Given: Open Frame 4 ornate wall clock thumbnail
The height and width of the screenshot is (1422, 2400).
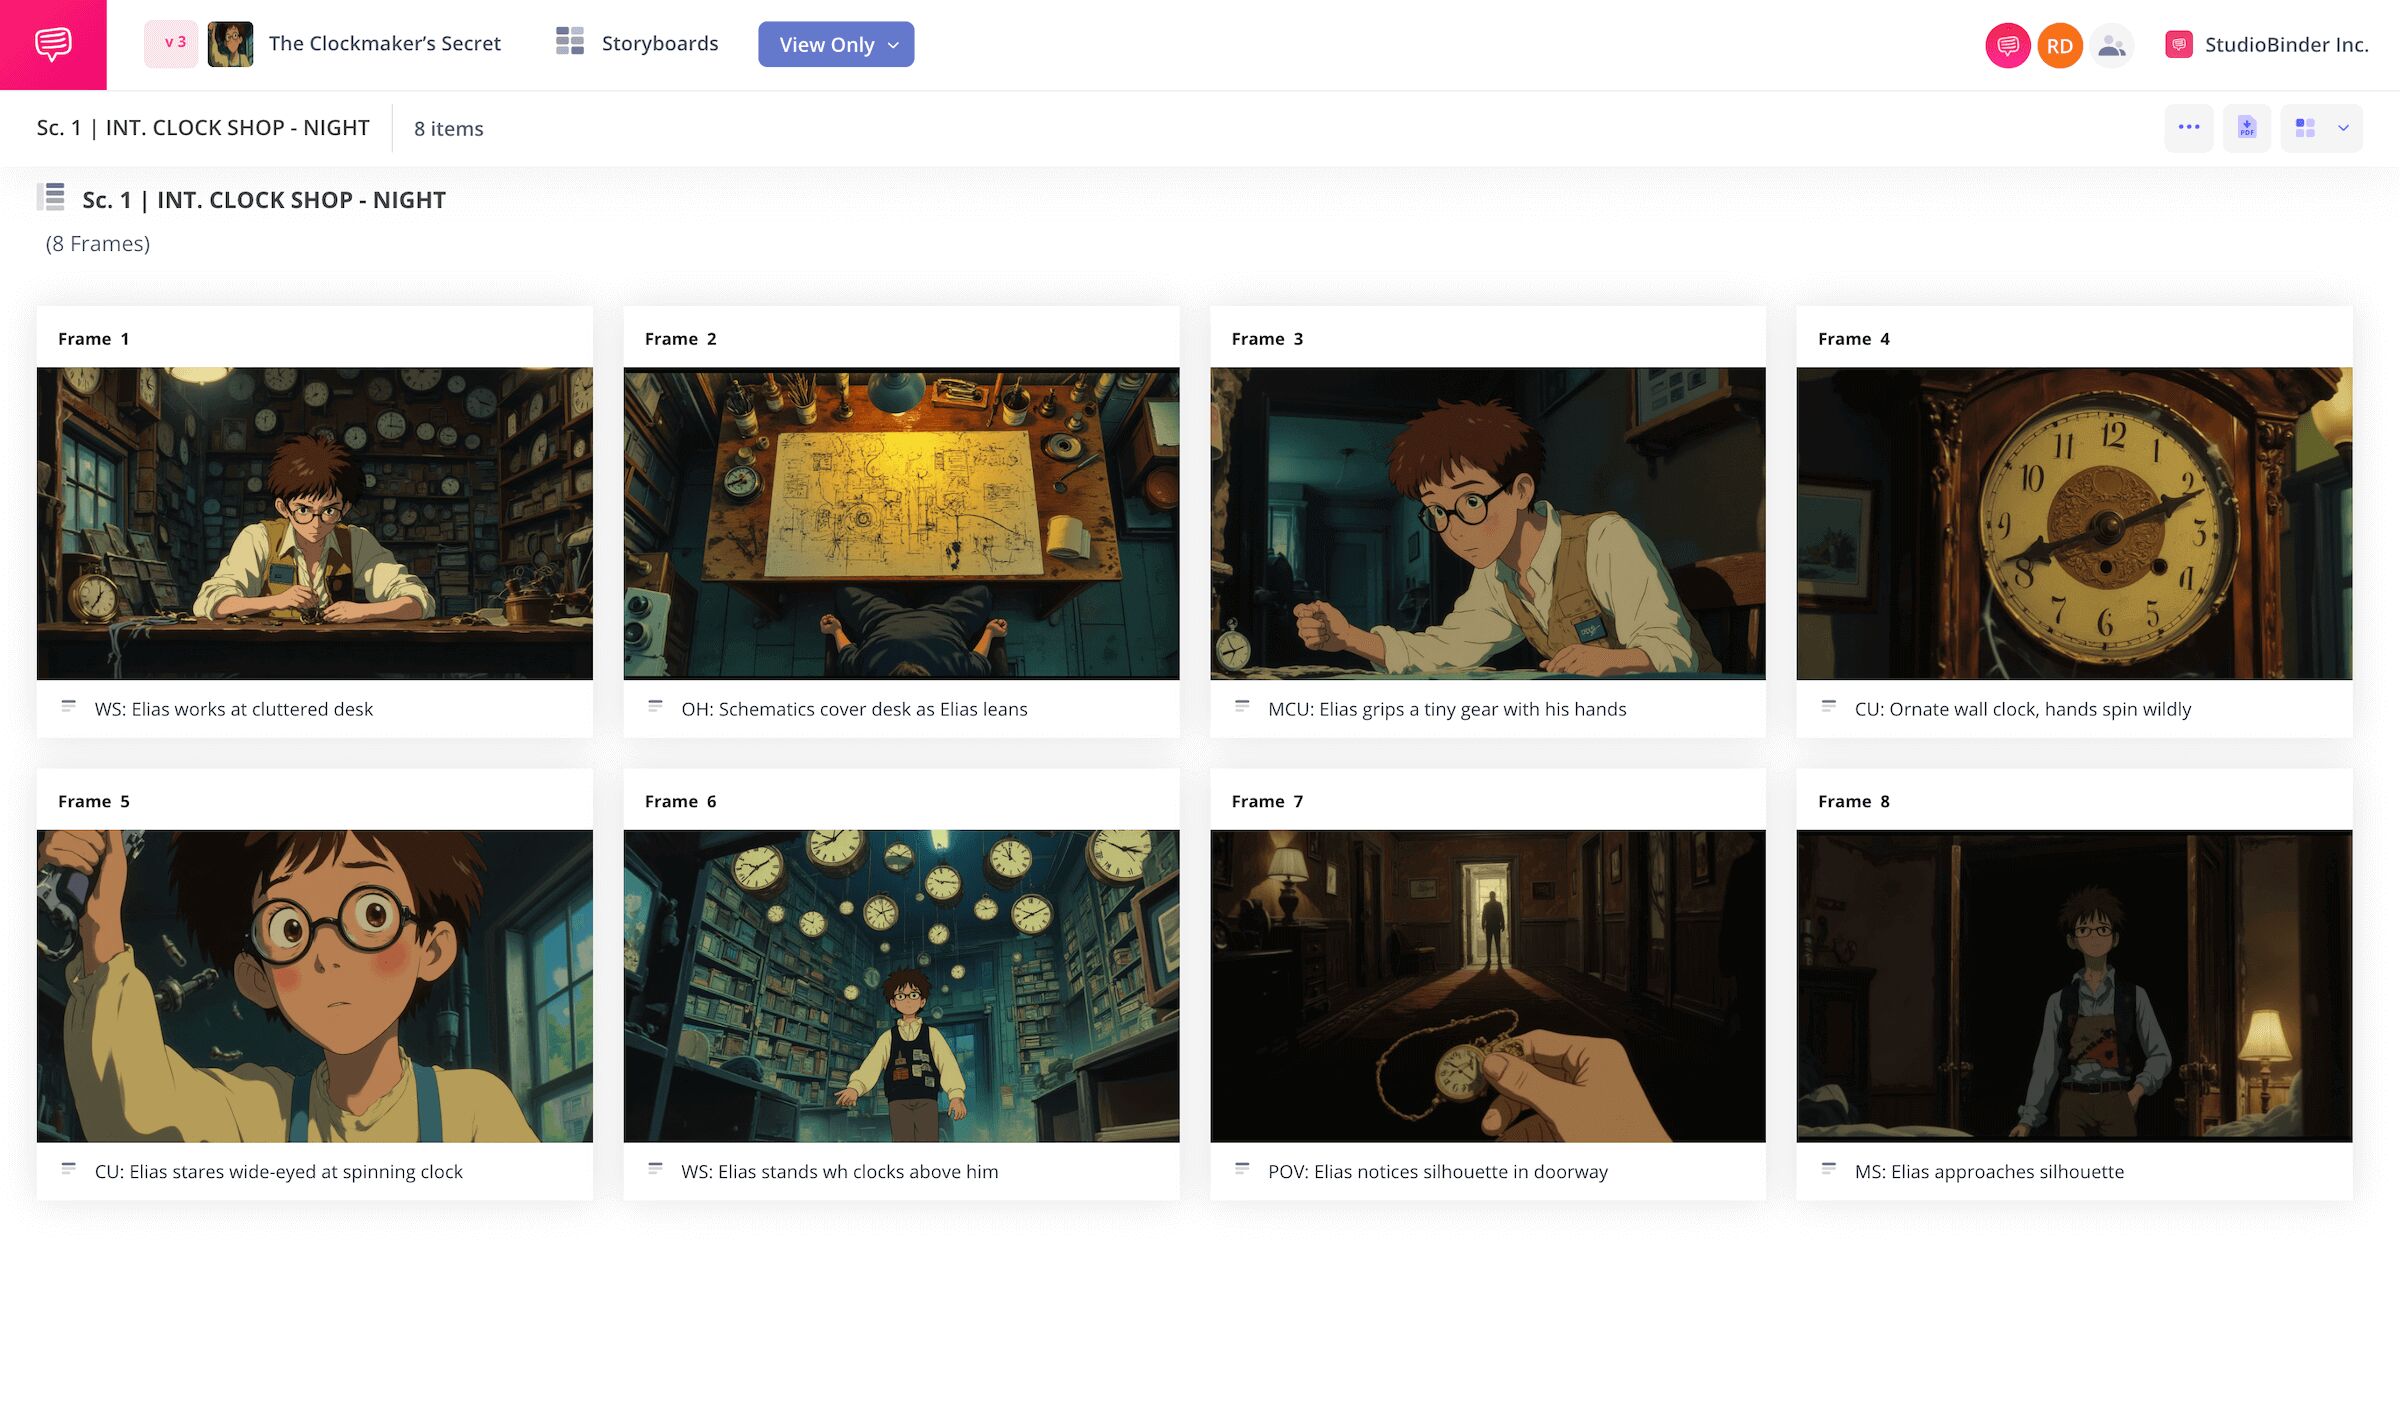Looking at the screenshot, I should pos(2074,523).
